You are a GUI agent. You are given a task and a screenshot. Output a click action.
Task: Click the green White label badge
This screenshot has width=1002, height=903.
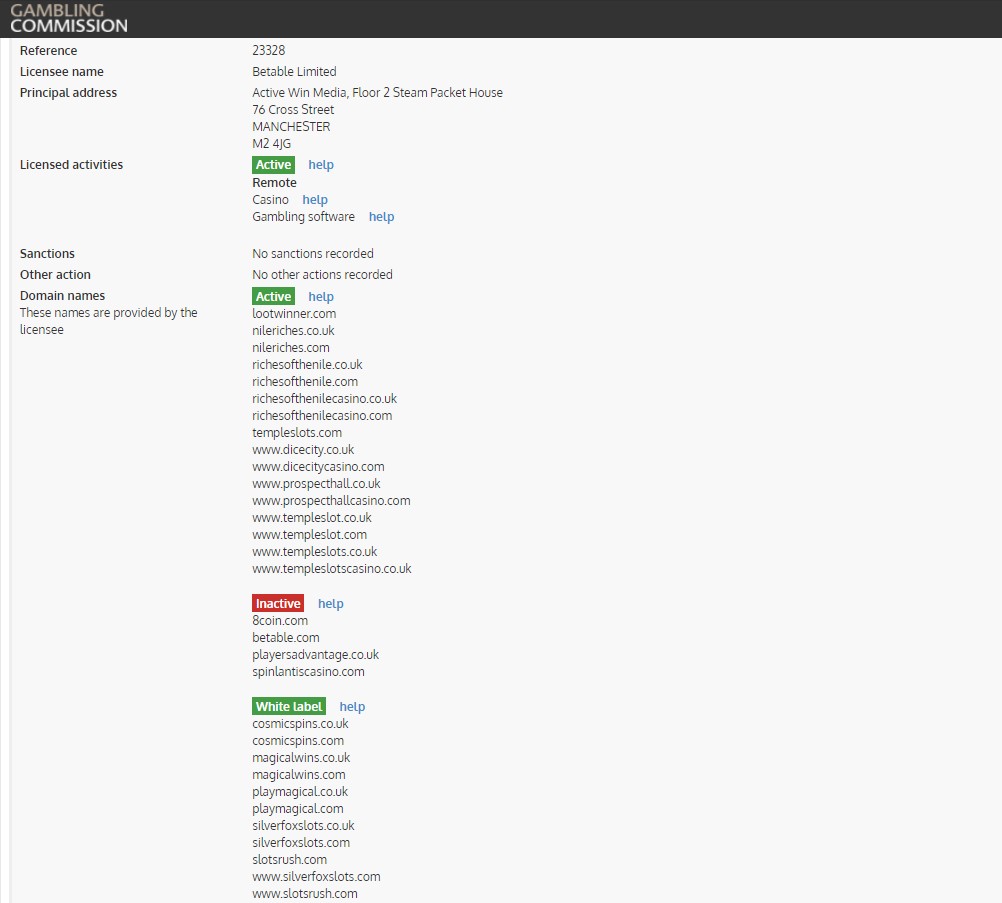[x=289, y=707]
